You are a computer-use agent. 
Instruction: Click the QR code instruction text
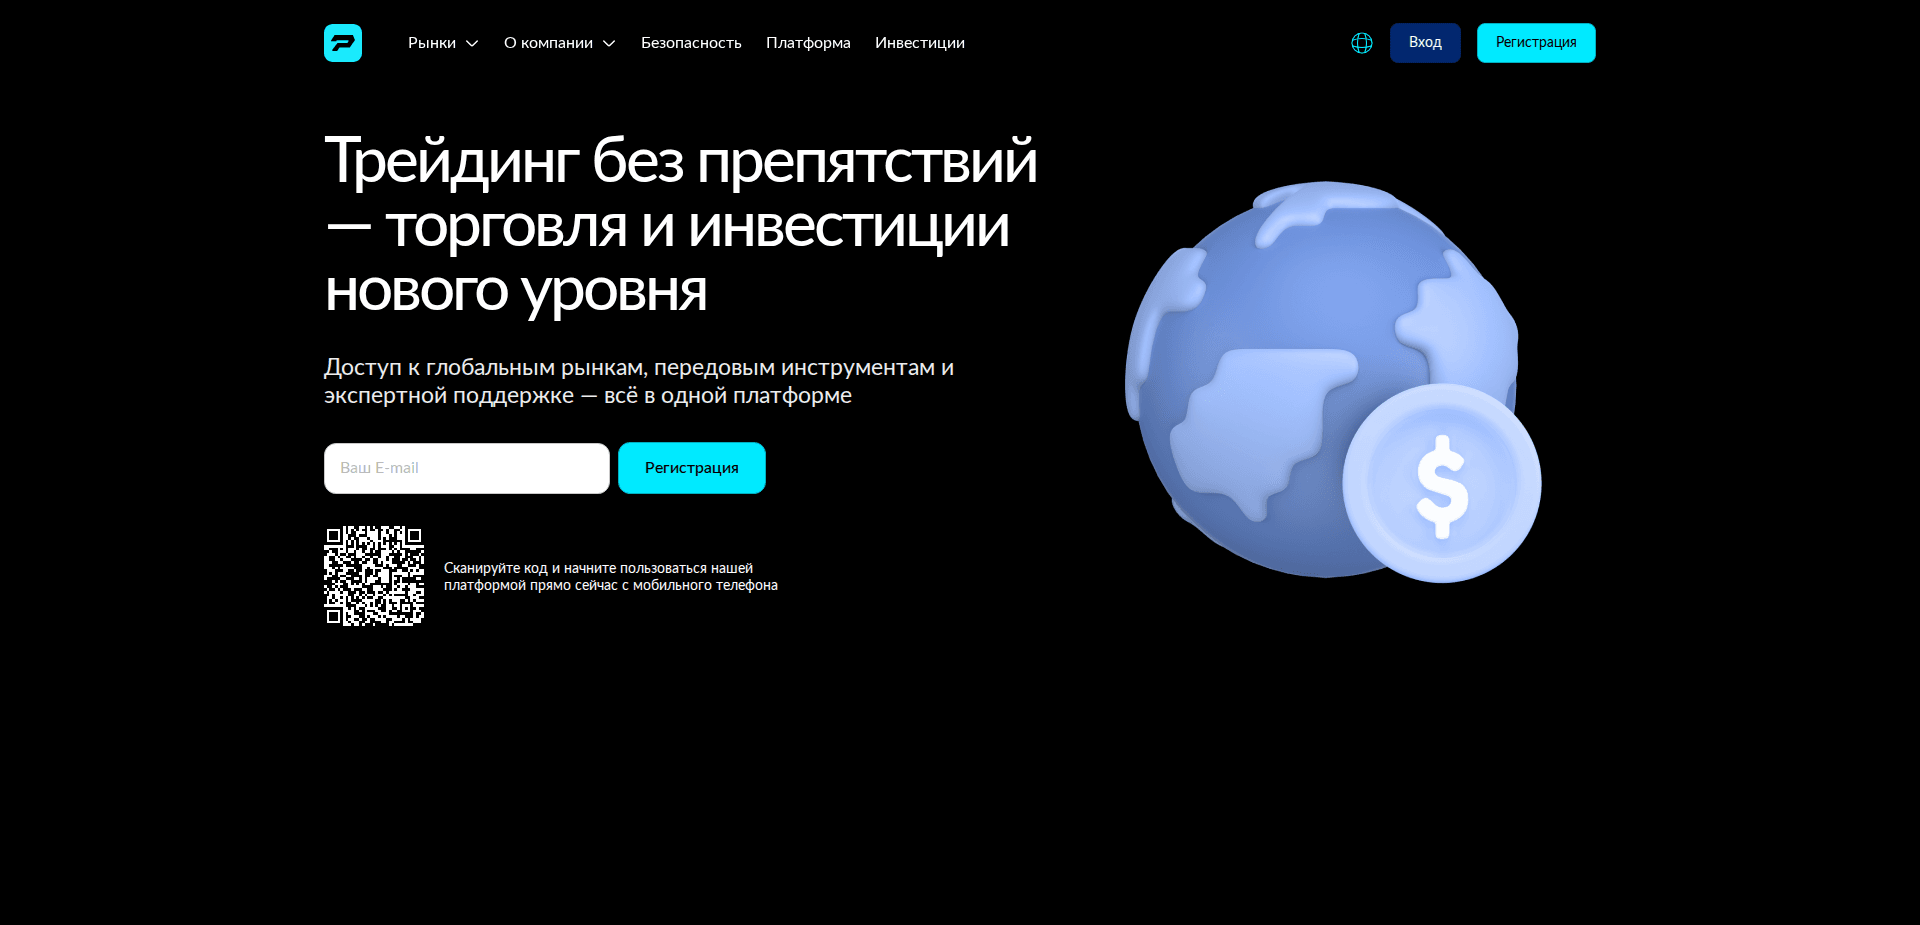click(x=611, y=576)
